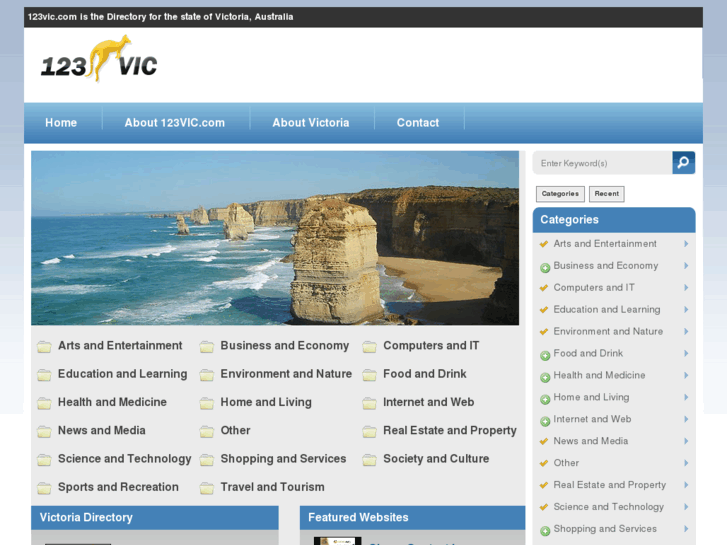Open sidebar Science and Technology link
This screenshot has width=727, height=545.
[x=609, y=507]
